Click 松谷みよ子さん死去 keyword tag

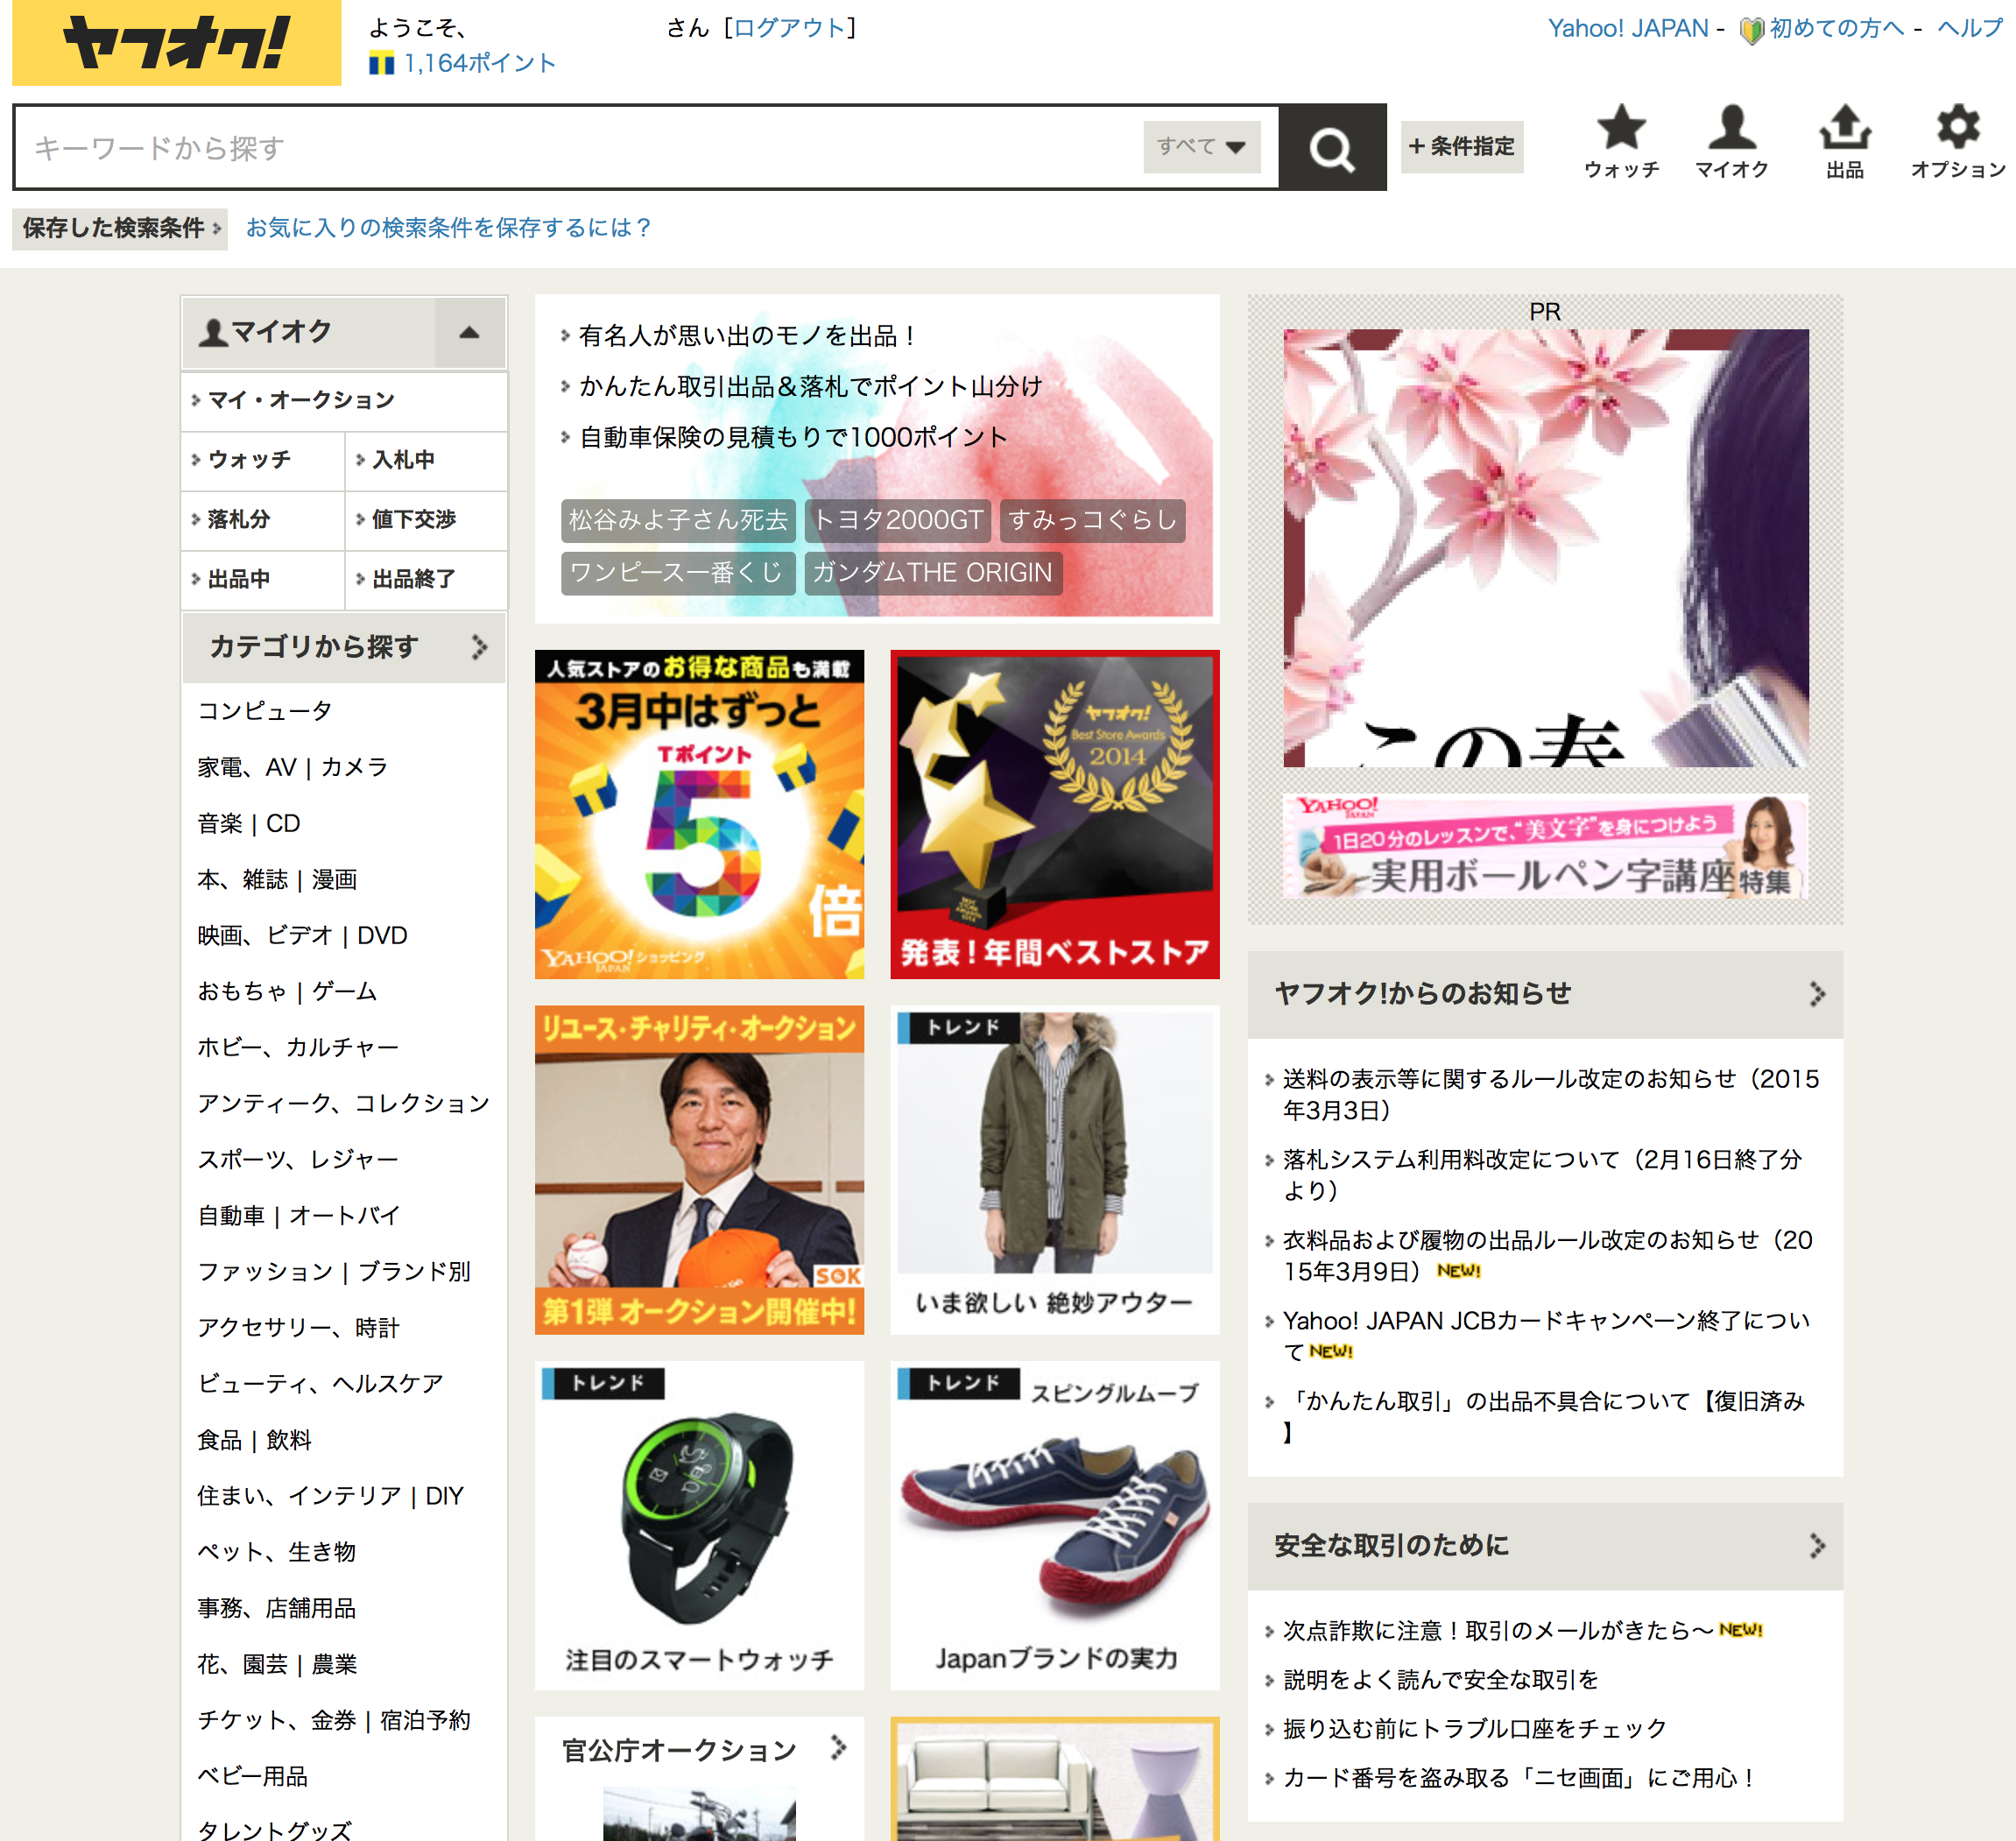click(x=678, y=520)
